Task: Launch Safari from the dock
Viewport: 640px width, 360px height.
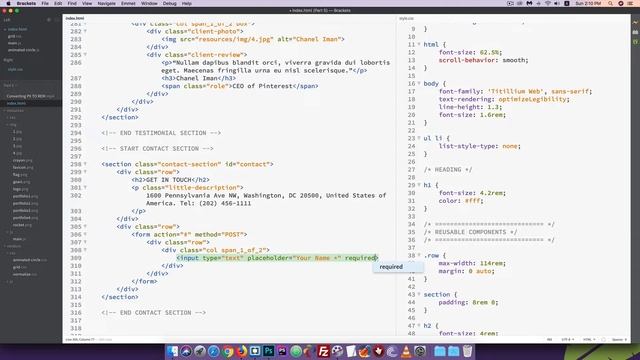Action: pyautogui.click(x=213, y=351)
